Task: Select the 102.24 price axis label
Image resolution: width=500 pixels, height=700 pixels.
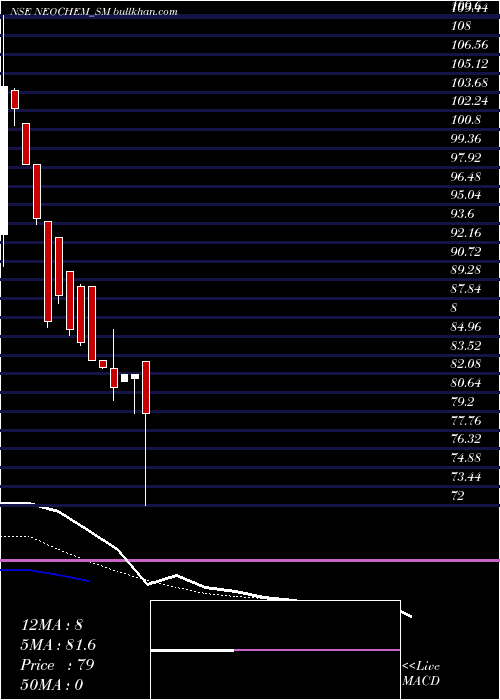Action: click(470, 101)
